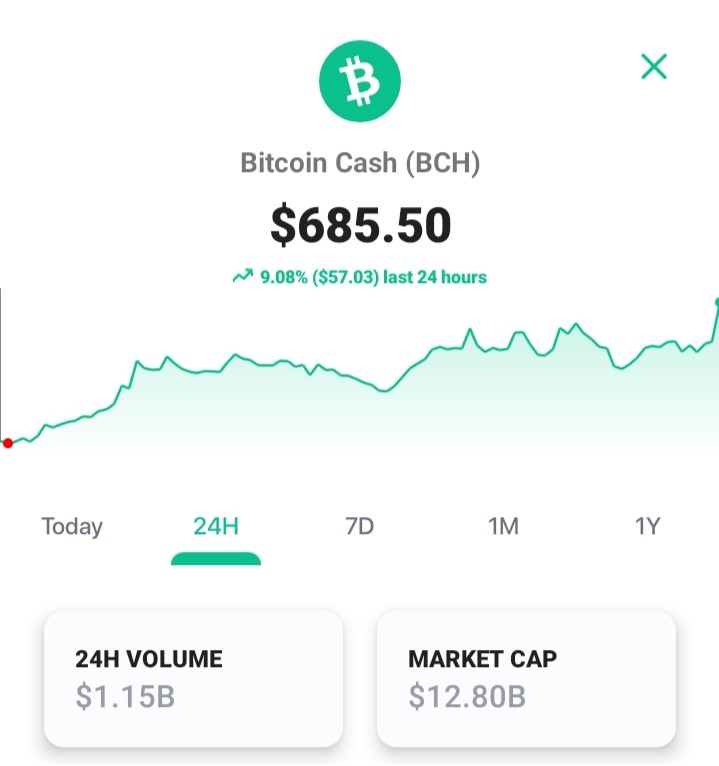719x766 pixels.
Task: Click the $12.80B market cap value
Action: (x=467, y=696)
